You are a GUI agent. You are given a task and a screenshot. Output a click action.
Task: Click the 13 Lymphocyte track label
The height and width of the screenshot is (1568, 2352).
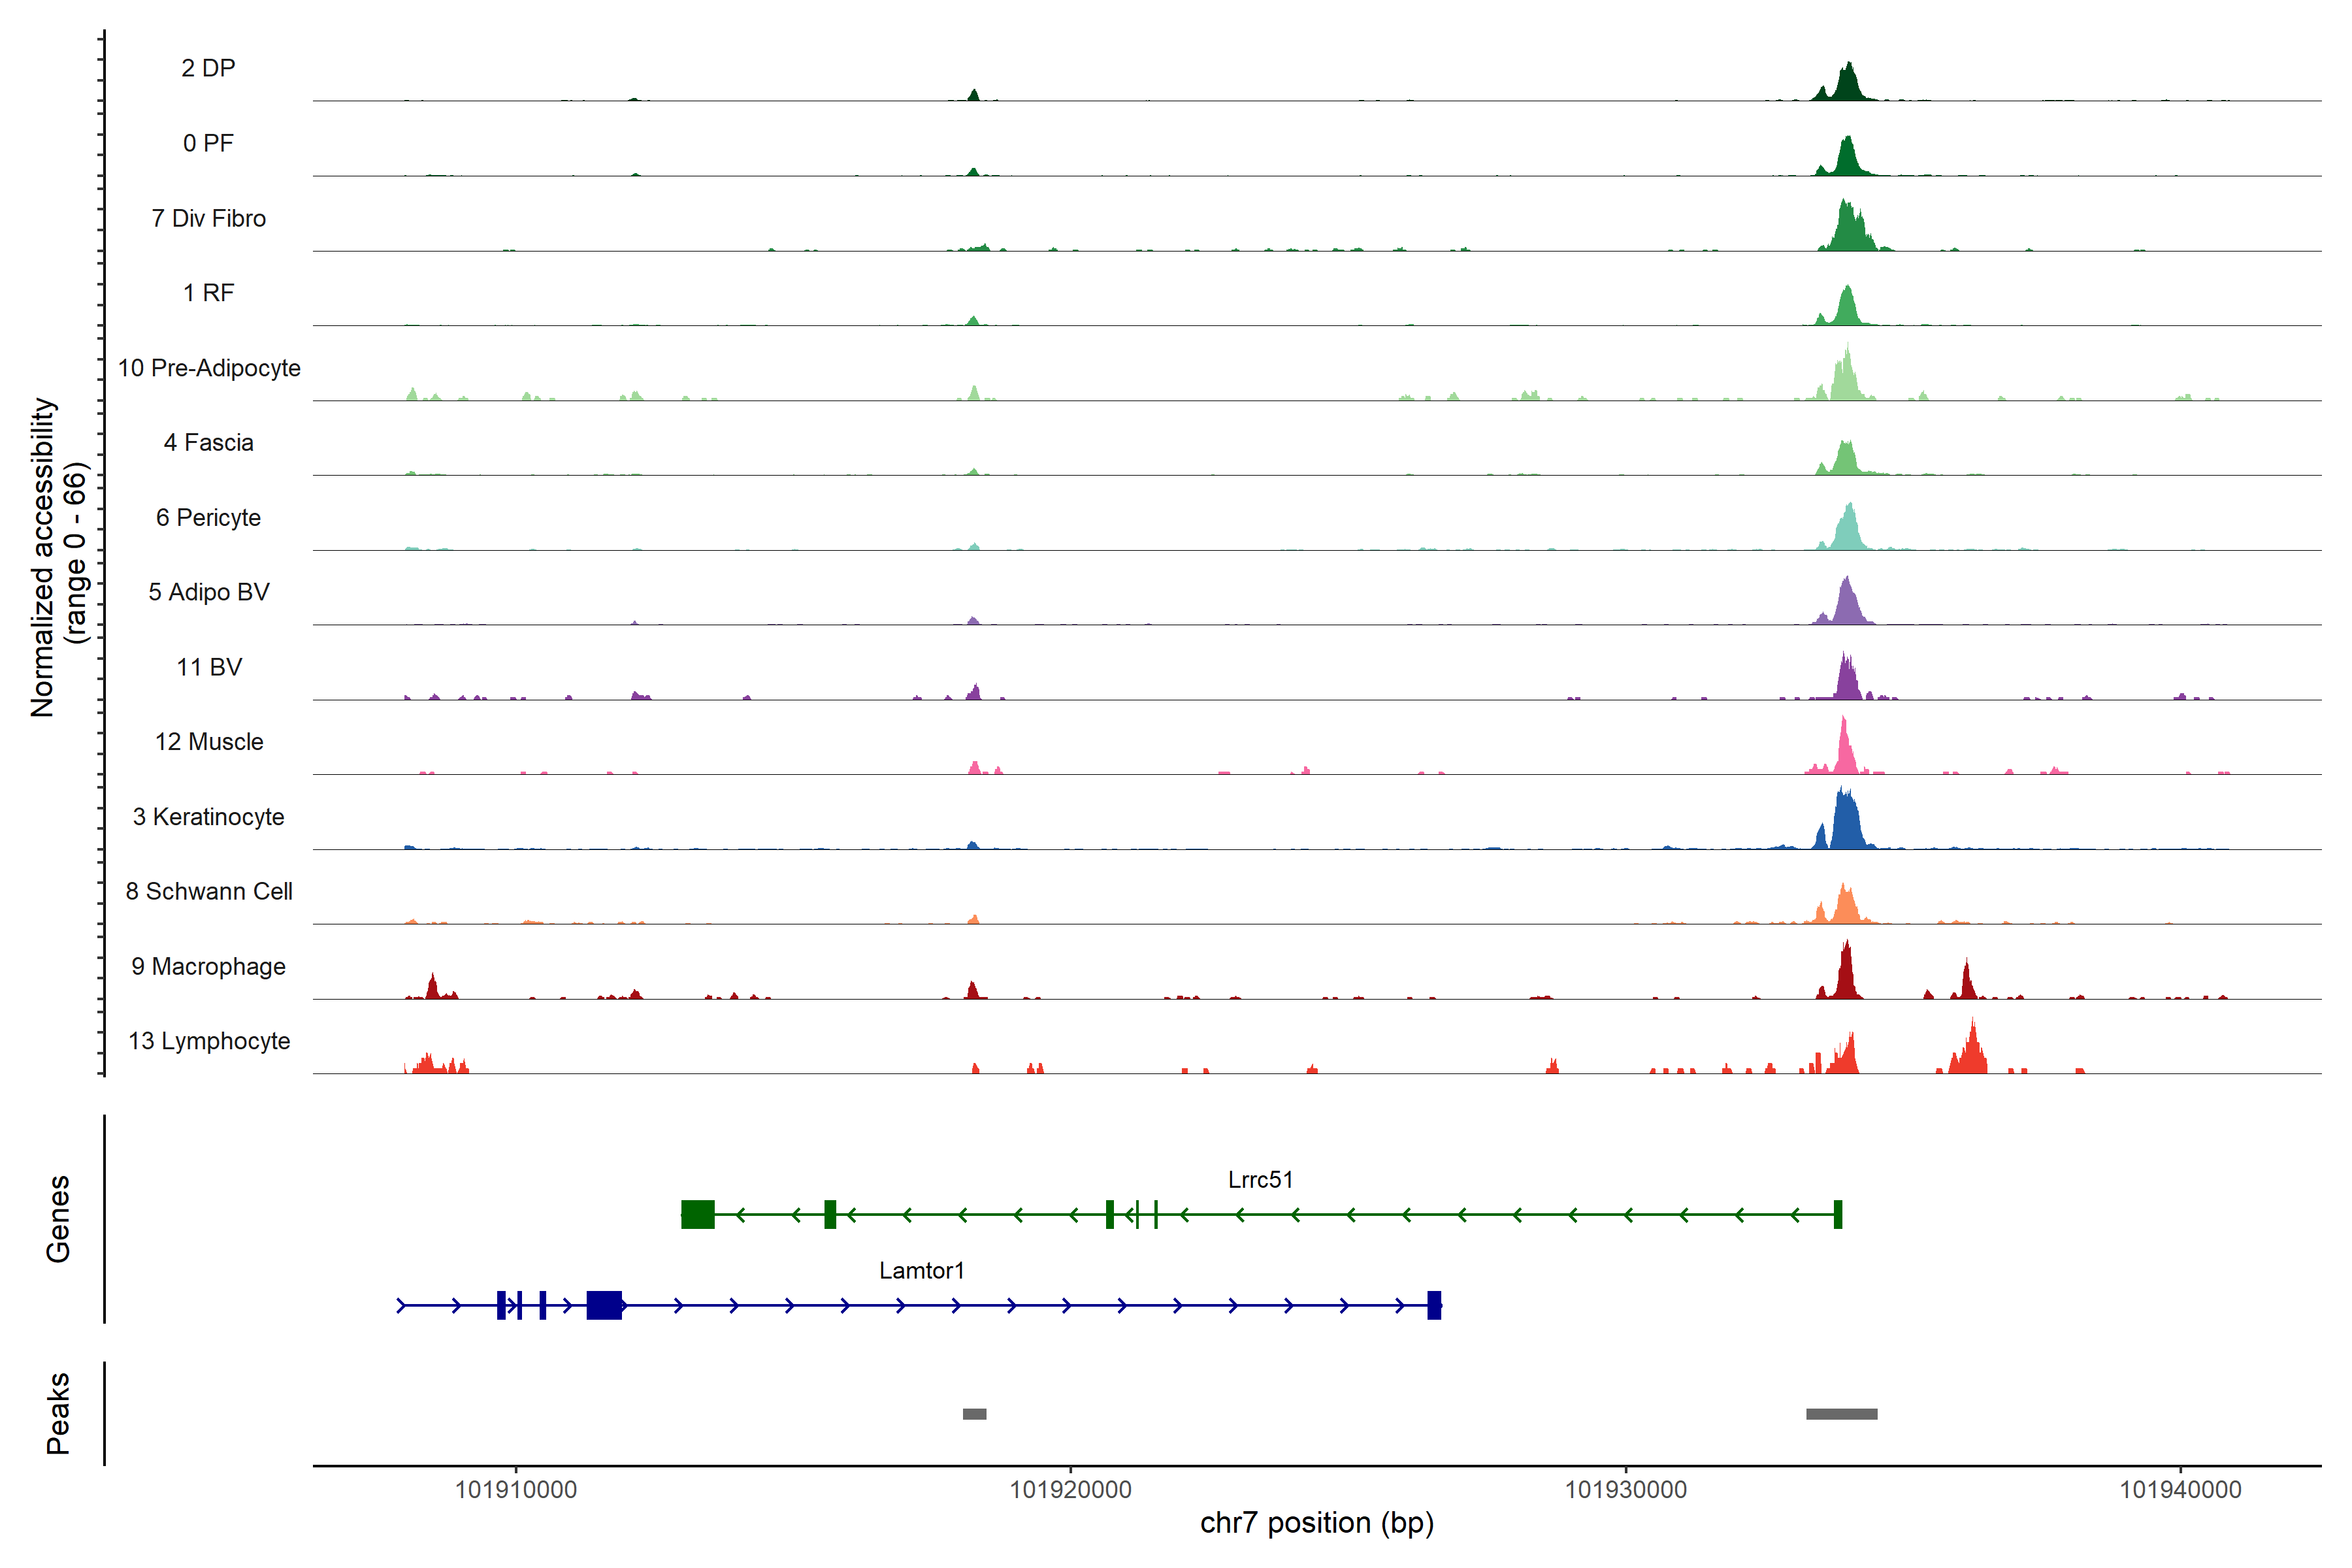pyautogui.click(x=209, y=1041)
